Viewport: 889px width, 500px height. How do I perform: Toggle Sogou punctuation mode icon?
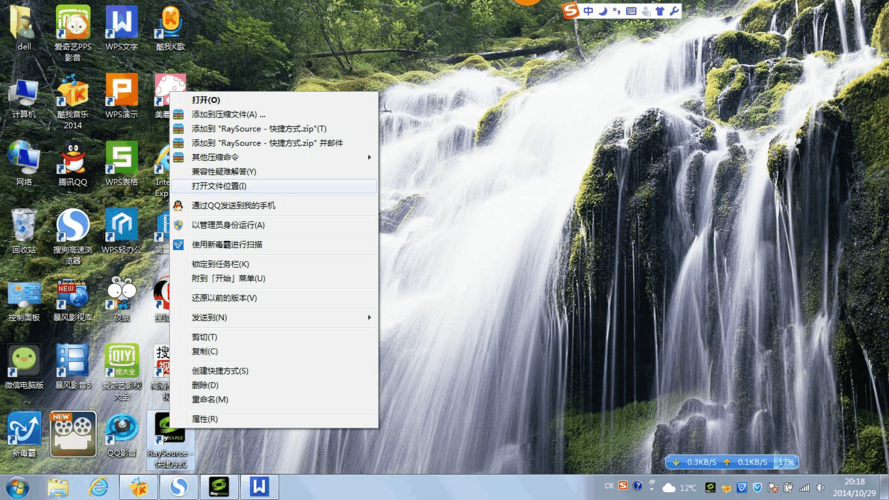(x=617, y=11)
